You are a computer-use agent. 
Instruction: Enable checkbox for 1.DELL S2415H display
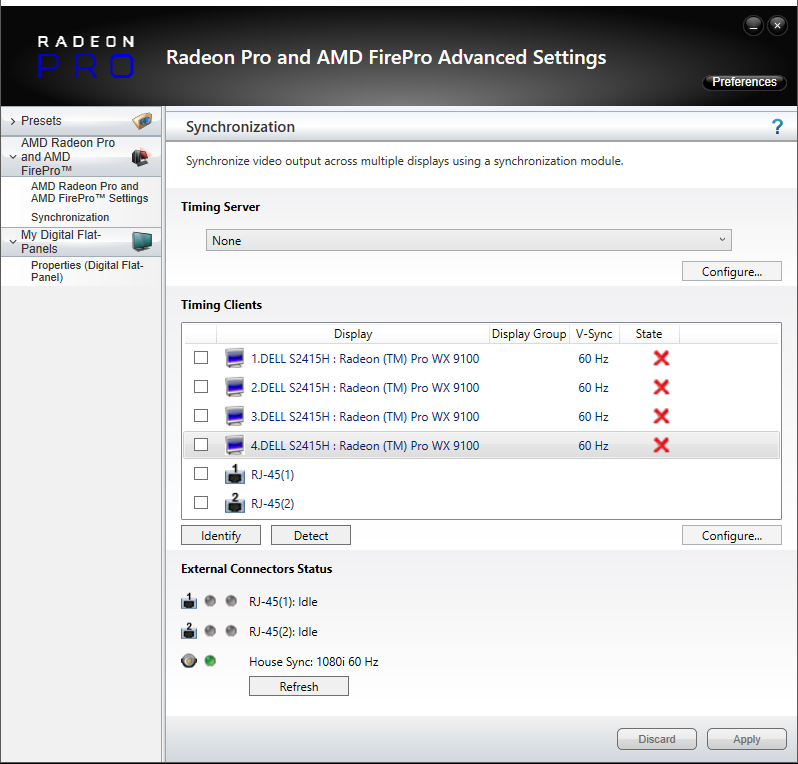(201, 358)
